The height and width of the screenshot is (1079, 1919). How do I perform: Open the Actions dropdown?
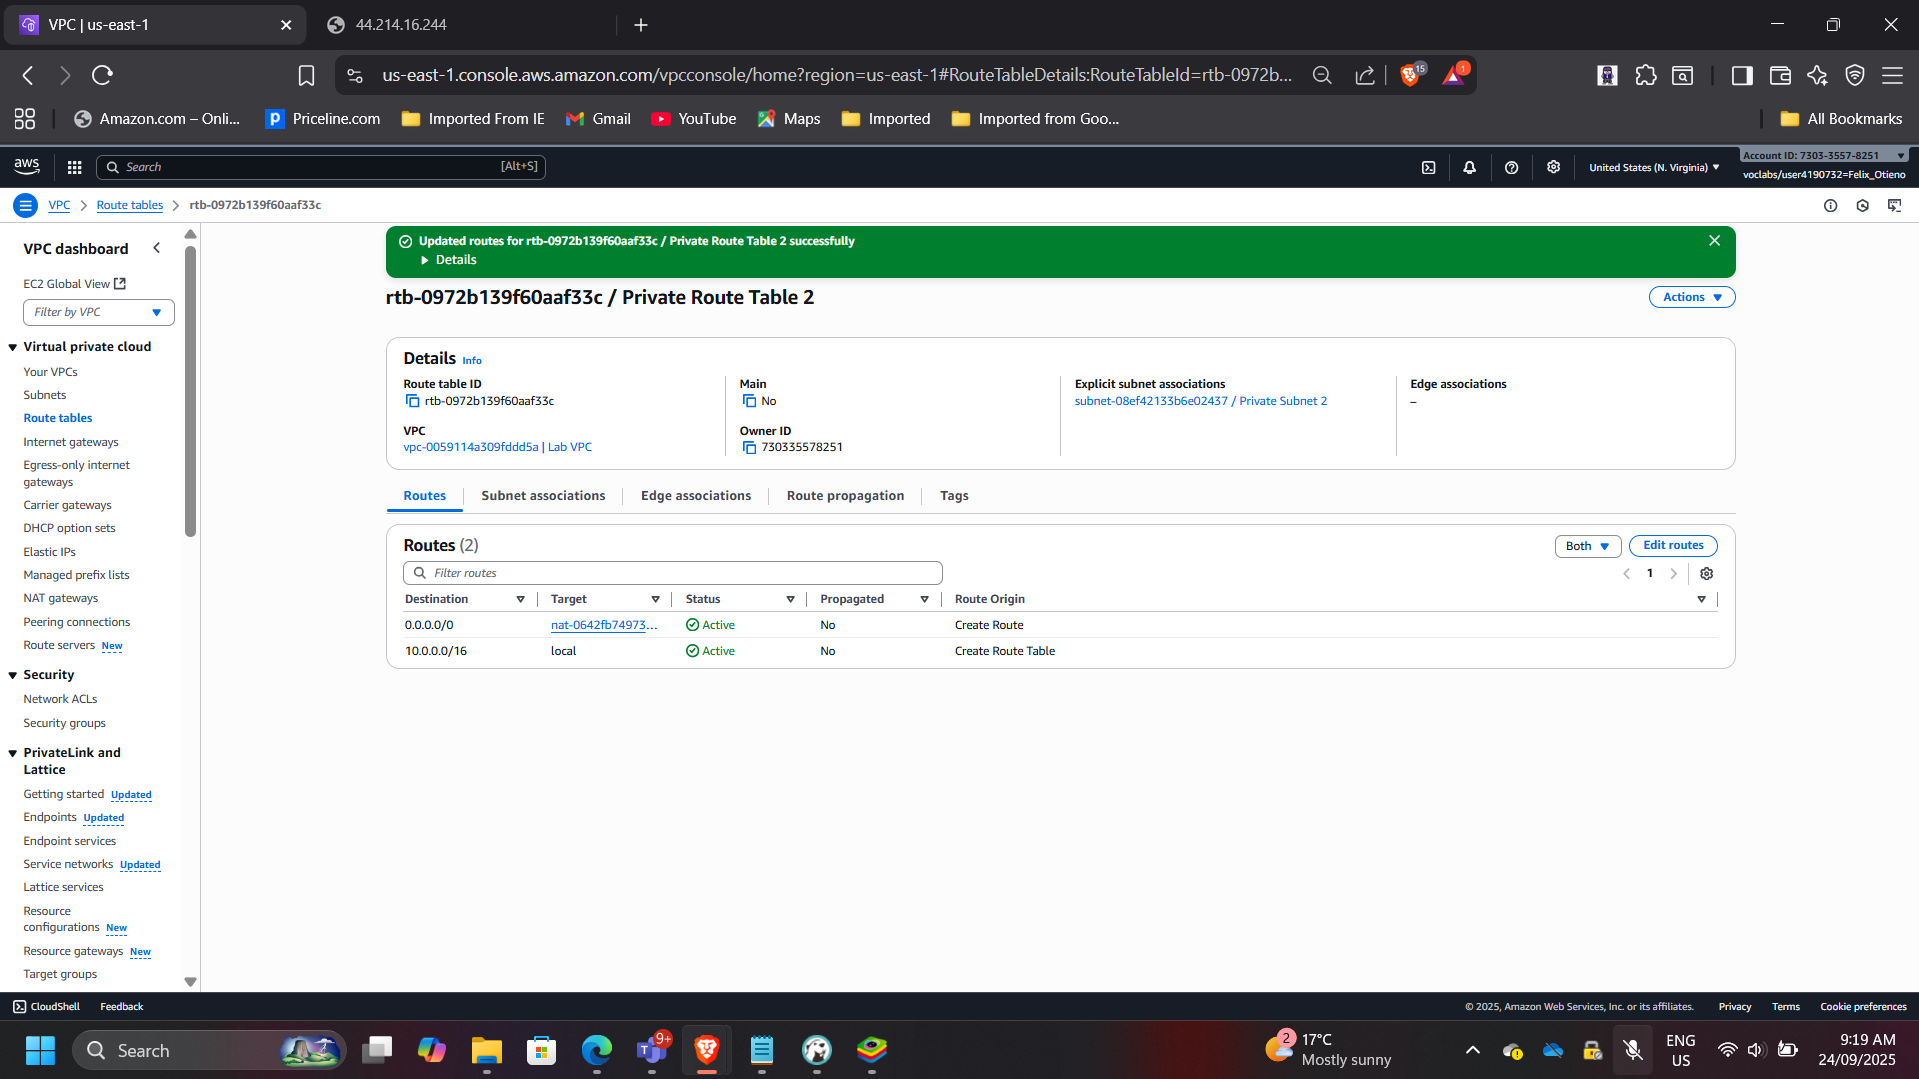[x=1691, y=297]
